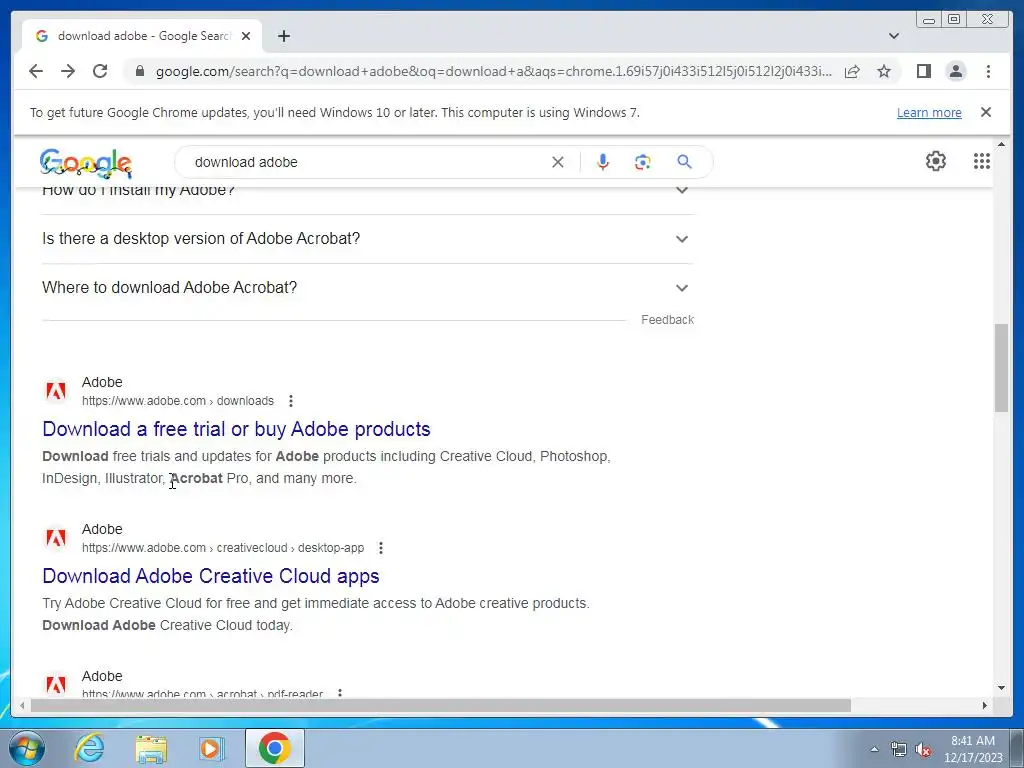Click the Chrome taskbar button
The width and height of the screenshot is (1024, 768).
point(275,748)
